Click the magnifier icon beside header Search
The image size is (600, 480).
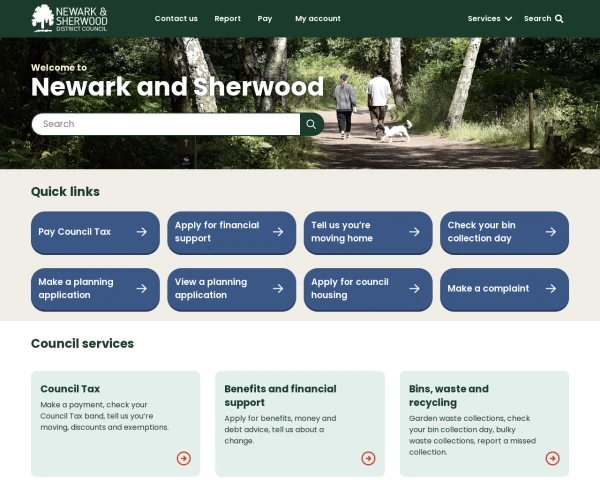[559, 19]
